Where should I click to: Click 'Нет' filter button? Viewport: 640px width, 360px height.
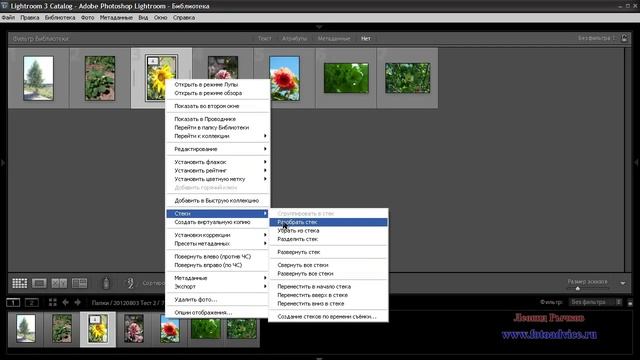point(366,38)
